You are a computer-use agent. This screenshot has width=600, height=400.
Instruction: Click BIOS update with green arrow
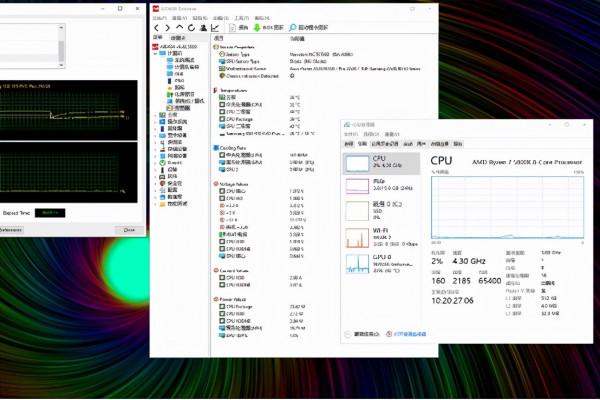(x=269, y=28)
